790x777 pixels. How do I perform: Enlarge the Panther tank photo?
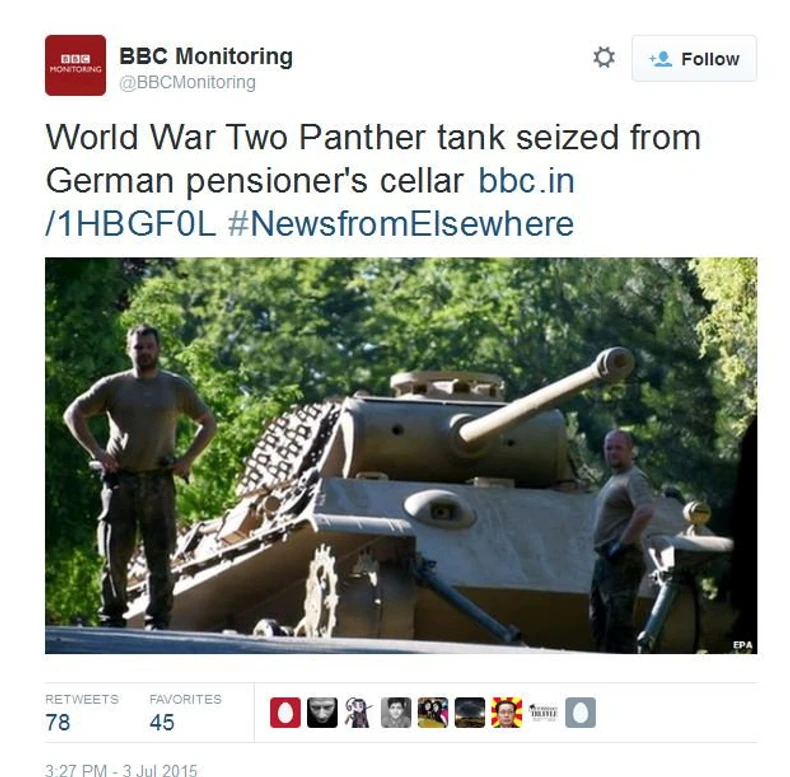coord(401,456)
